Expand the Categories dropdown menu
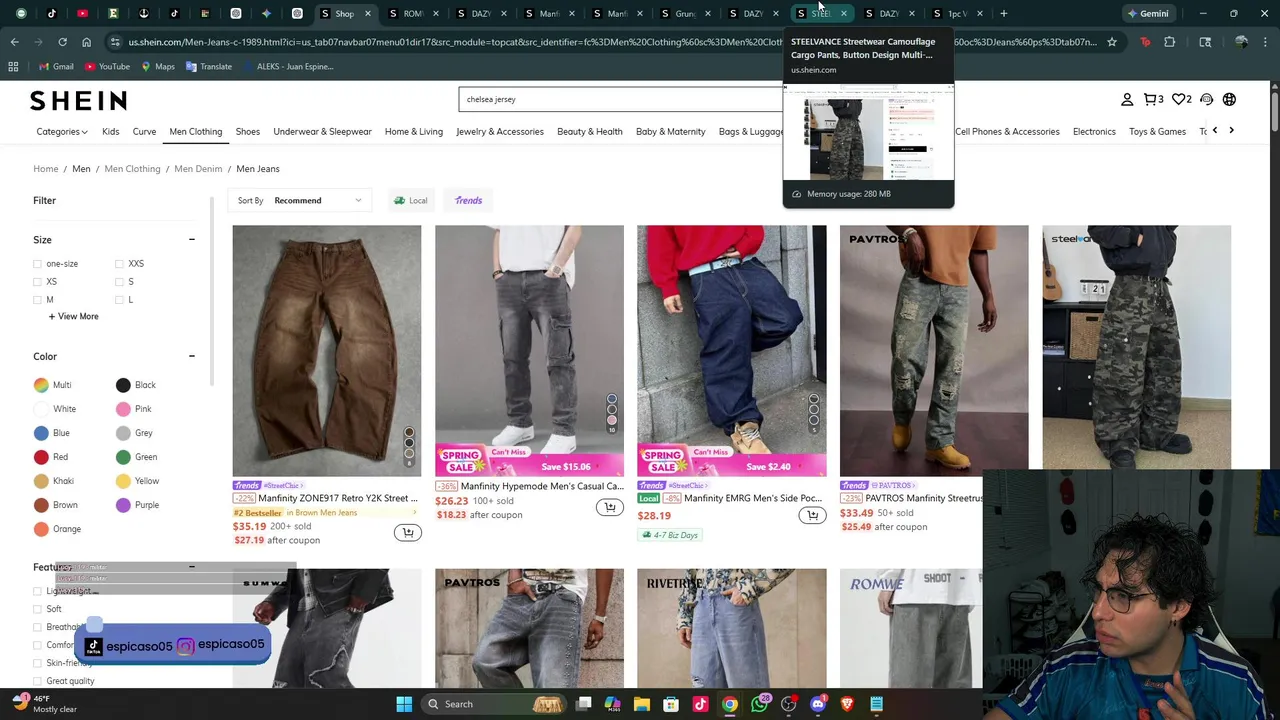The width and height of the screenshot is (1280, 720). click(62, 131)
